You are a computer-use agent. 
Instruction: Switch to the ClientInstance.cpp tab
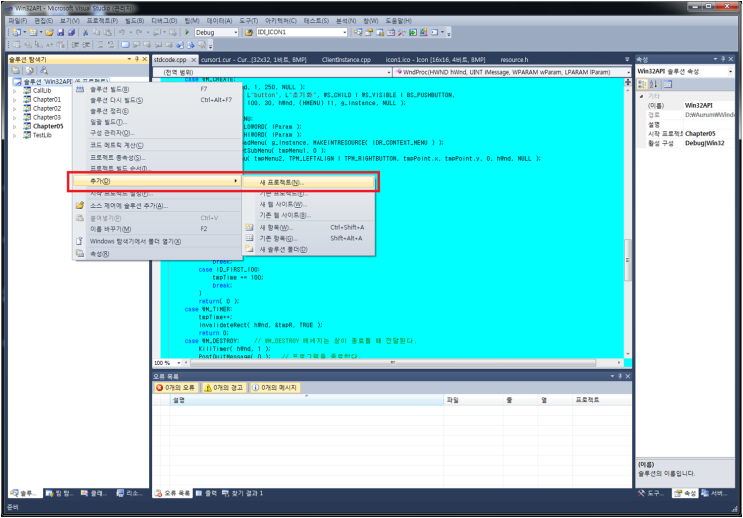pyautogui.click(x=346, y=60)
